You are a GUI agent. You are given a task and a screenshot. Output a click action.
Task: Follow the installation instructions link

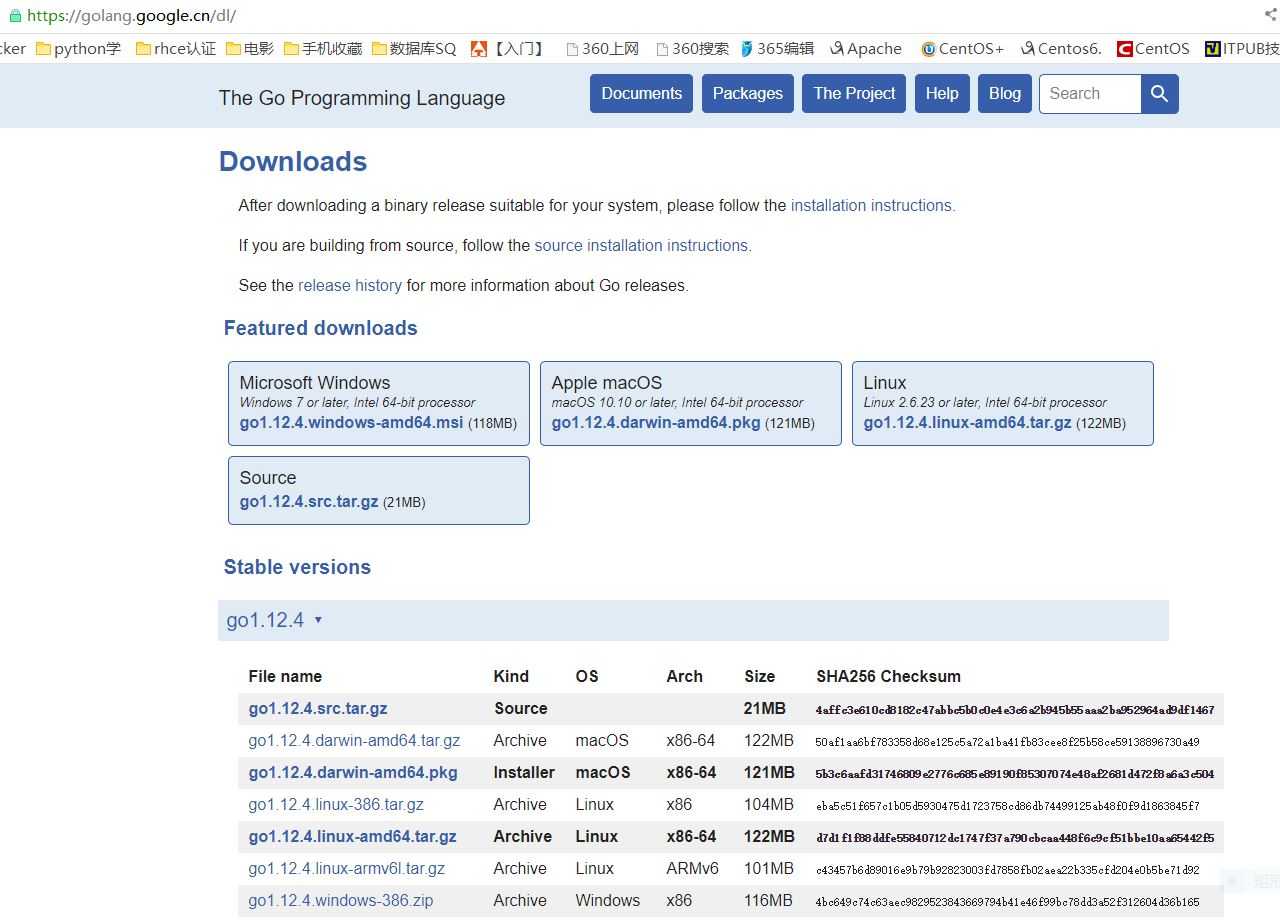click(873, 205)
